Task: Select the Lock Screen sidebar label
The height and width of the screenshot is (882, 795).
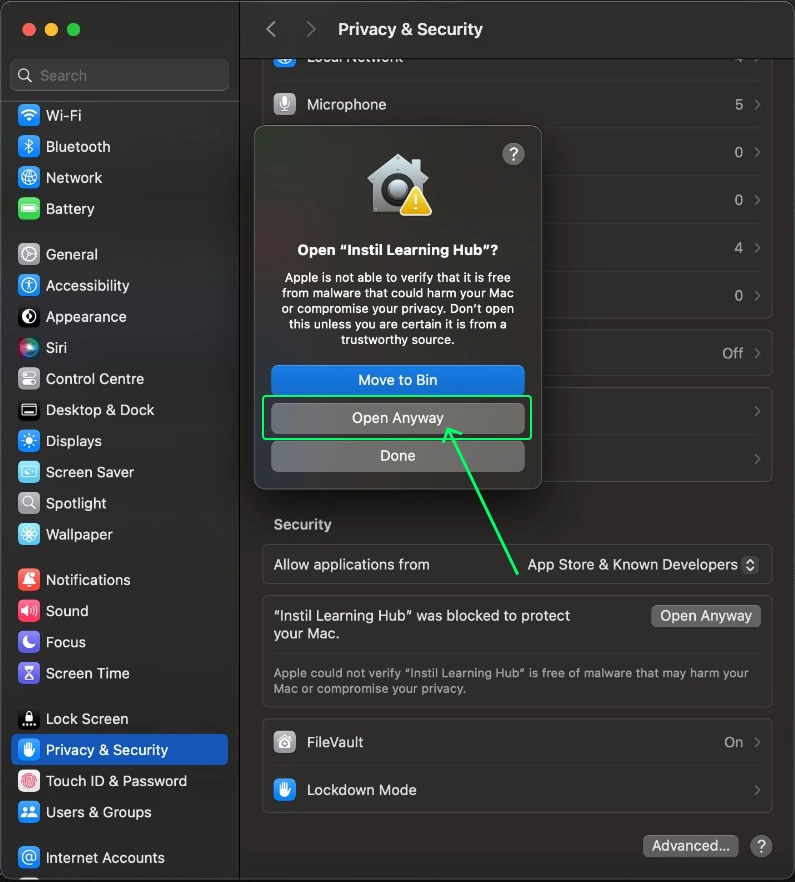Action: coord(87,718)
